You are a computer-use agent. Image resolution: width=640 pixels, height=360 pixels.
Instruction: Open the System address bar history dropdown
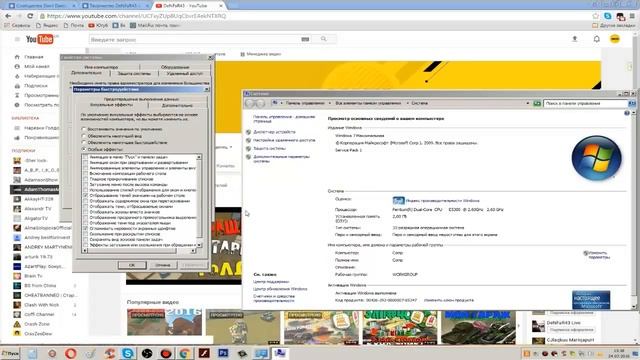coord(528,104)
